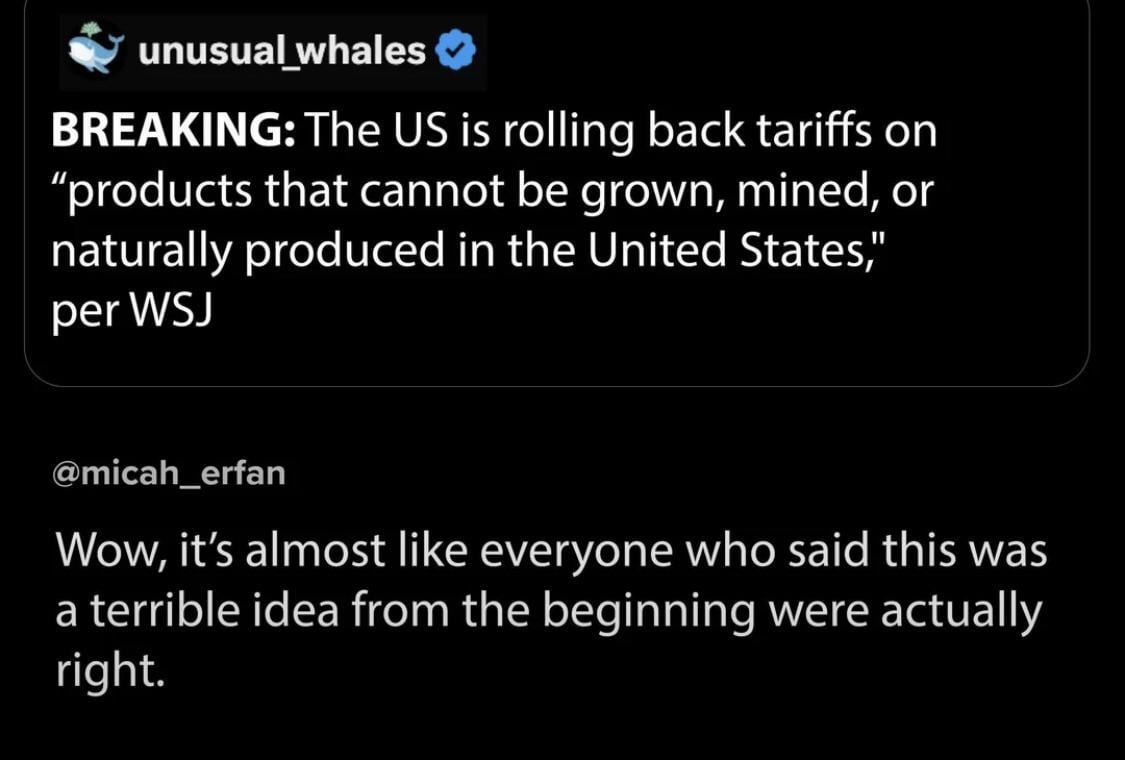Click the final word right
The image size is (1125, 760).
coord(107,672)
